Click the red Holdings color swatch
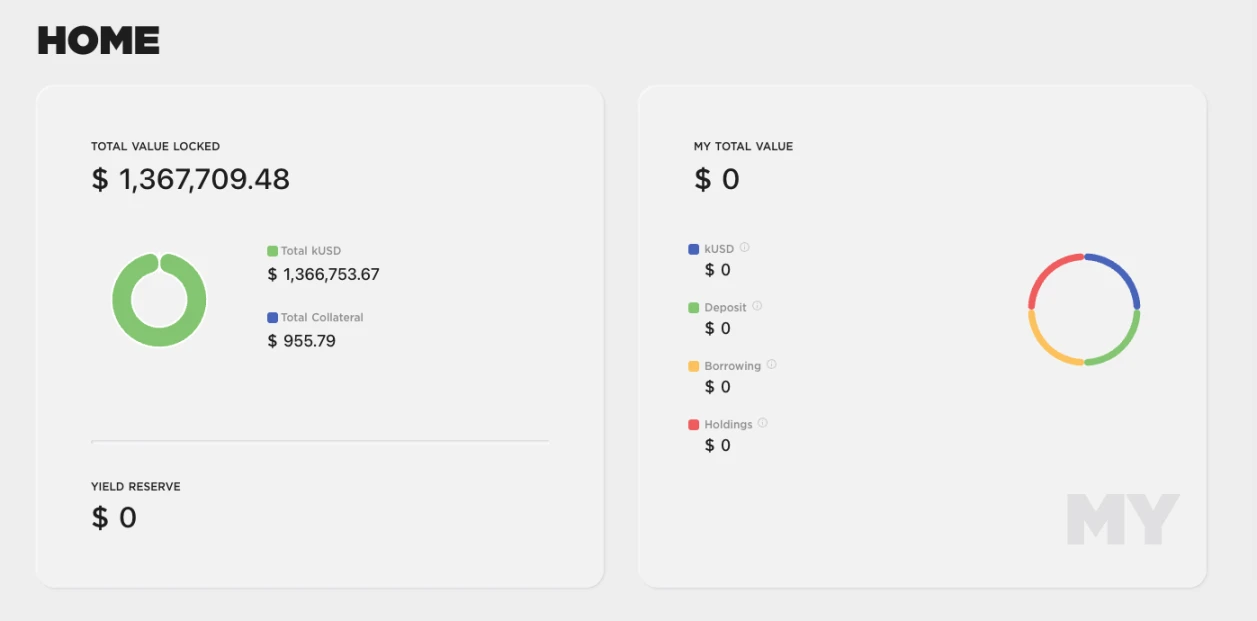The height and width of the screenshot is (621, 1257). [x=694, y=424]
